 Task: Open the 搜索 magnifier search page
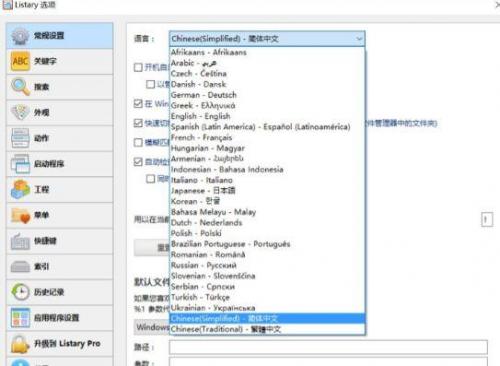tap(60, 87)
